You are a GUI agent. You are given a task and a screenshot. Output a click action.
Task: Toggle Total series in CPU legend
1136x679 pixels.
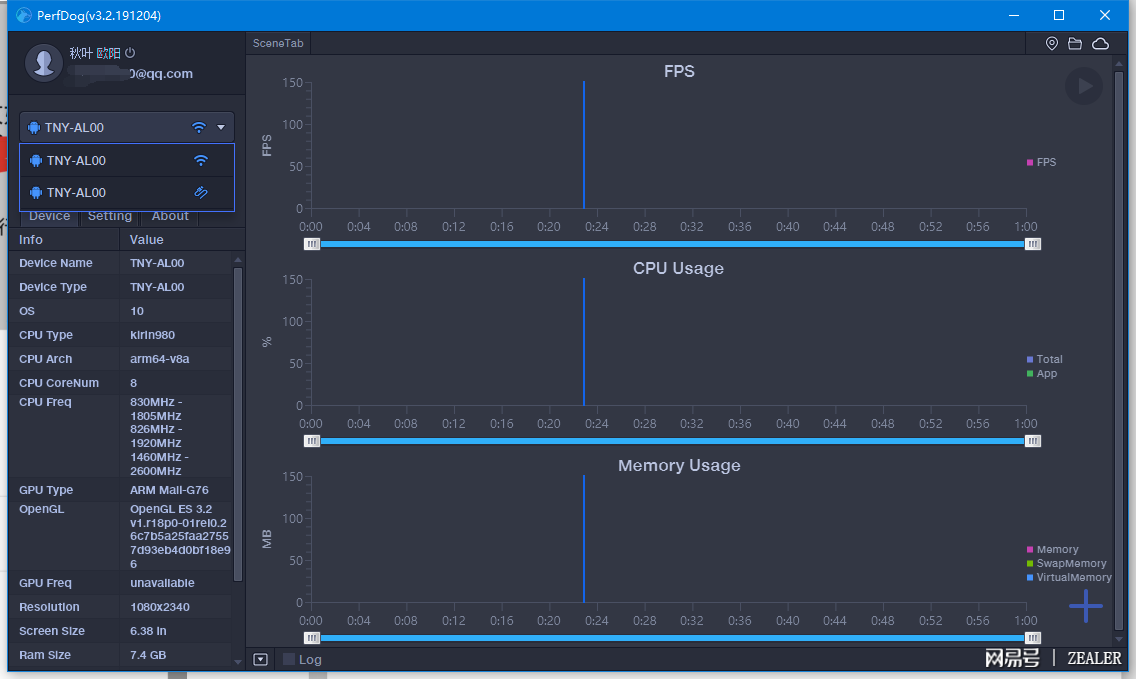(1044, 359)
